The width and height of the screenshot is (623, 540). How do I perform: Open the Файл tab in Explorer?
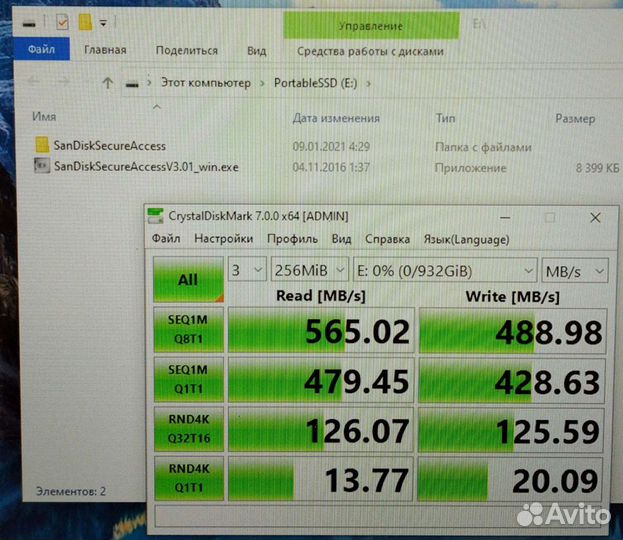click(x=41, y=50)
